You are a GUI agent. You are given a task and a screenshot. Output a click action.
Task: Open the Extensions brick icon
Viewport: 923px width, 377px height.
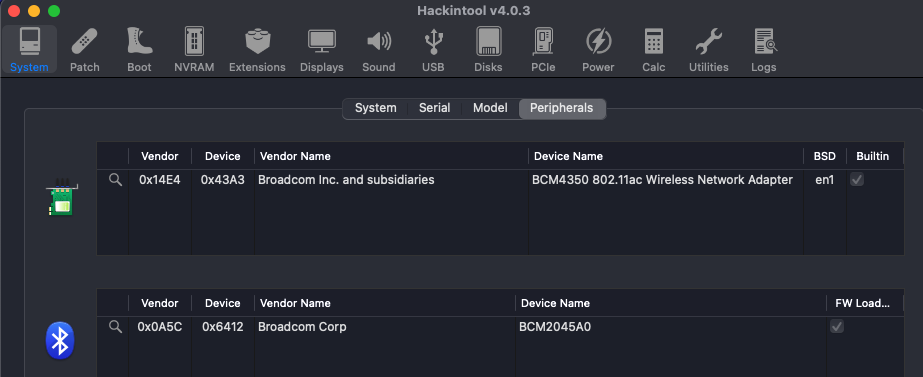(257, 49)
